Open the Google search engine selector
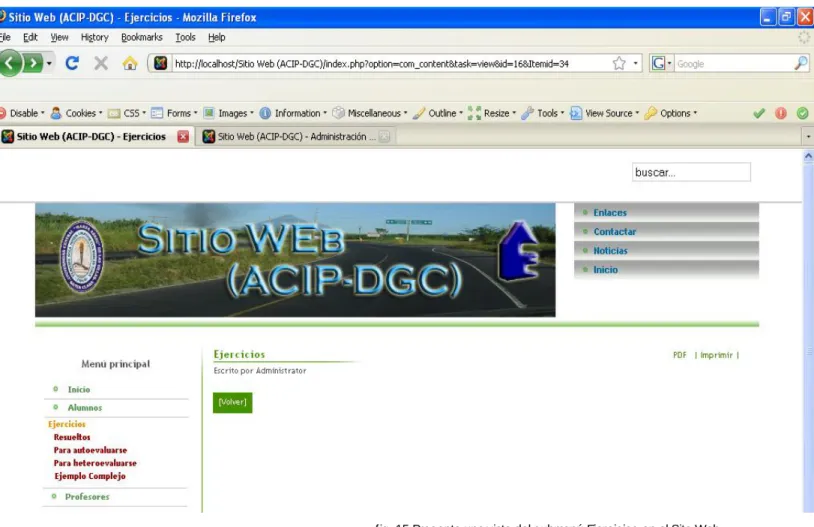This screenshot has height=527, width=814. 661,63
